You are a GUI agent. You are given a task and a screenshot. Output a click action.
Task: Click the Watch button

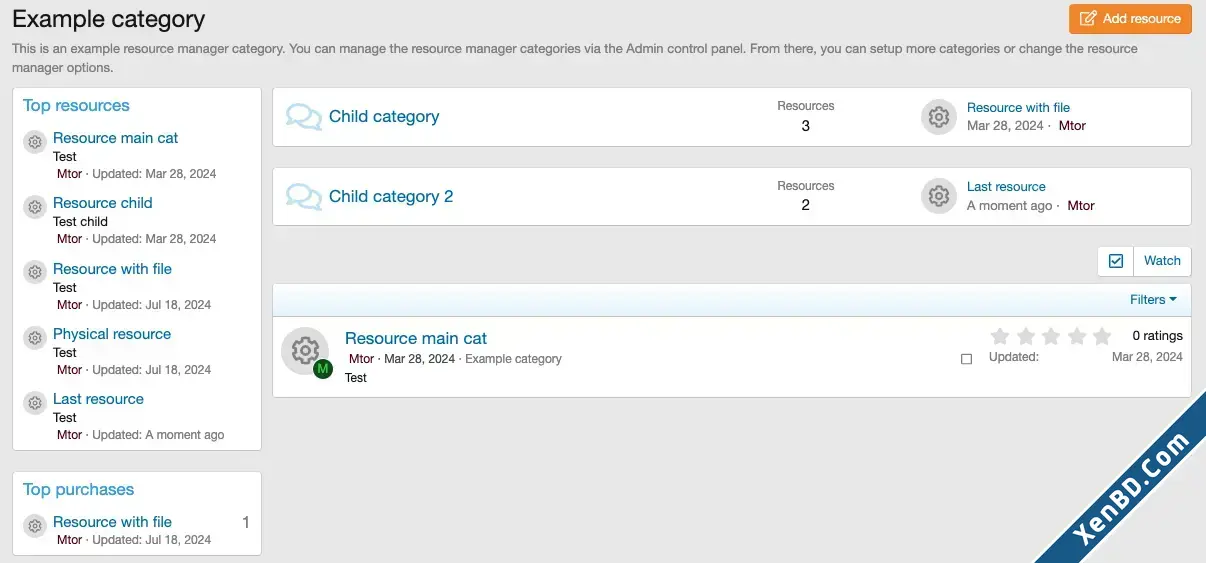click(x=1162, y=261)
